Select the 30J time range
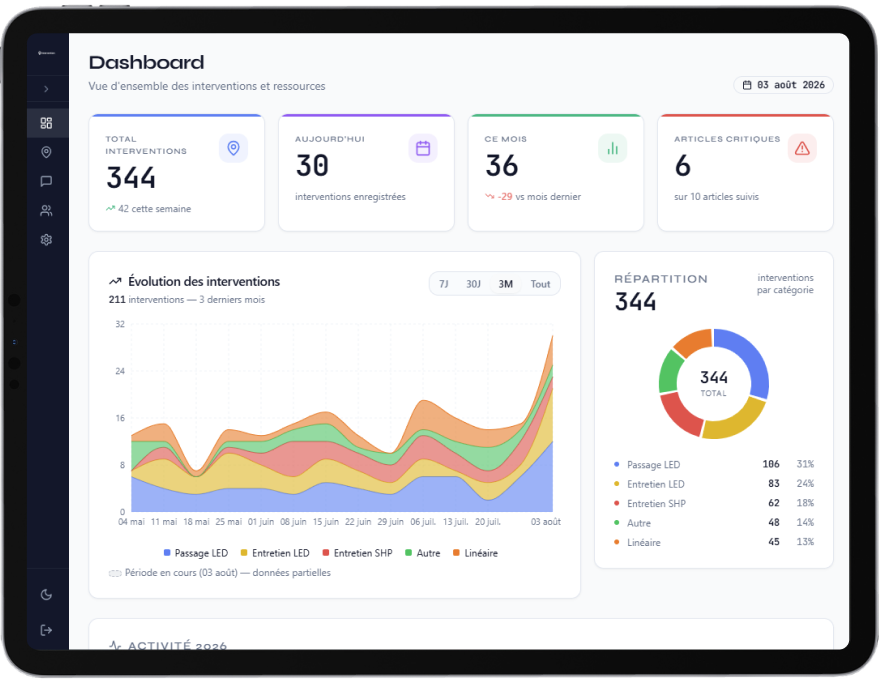The height and width of the screenshot is (683, 882). [474, 284]
